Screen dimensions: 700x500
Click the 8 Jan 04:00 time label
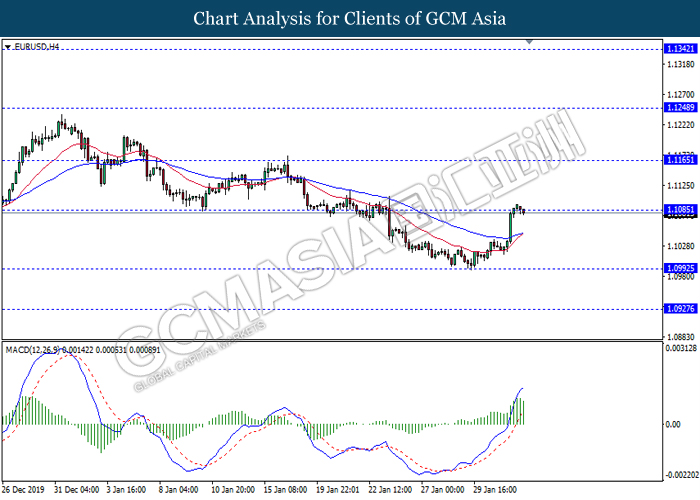[x=179, y=490]
